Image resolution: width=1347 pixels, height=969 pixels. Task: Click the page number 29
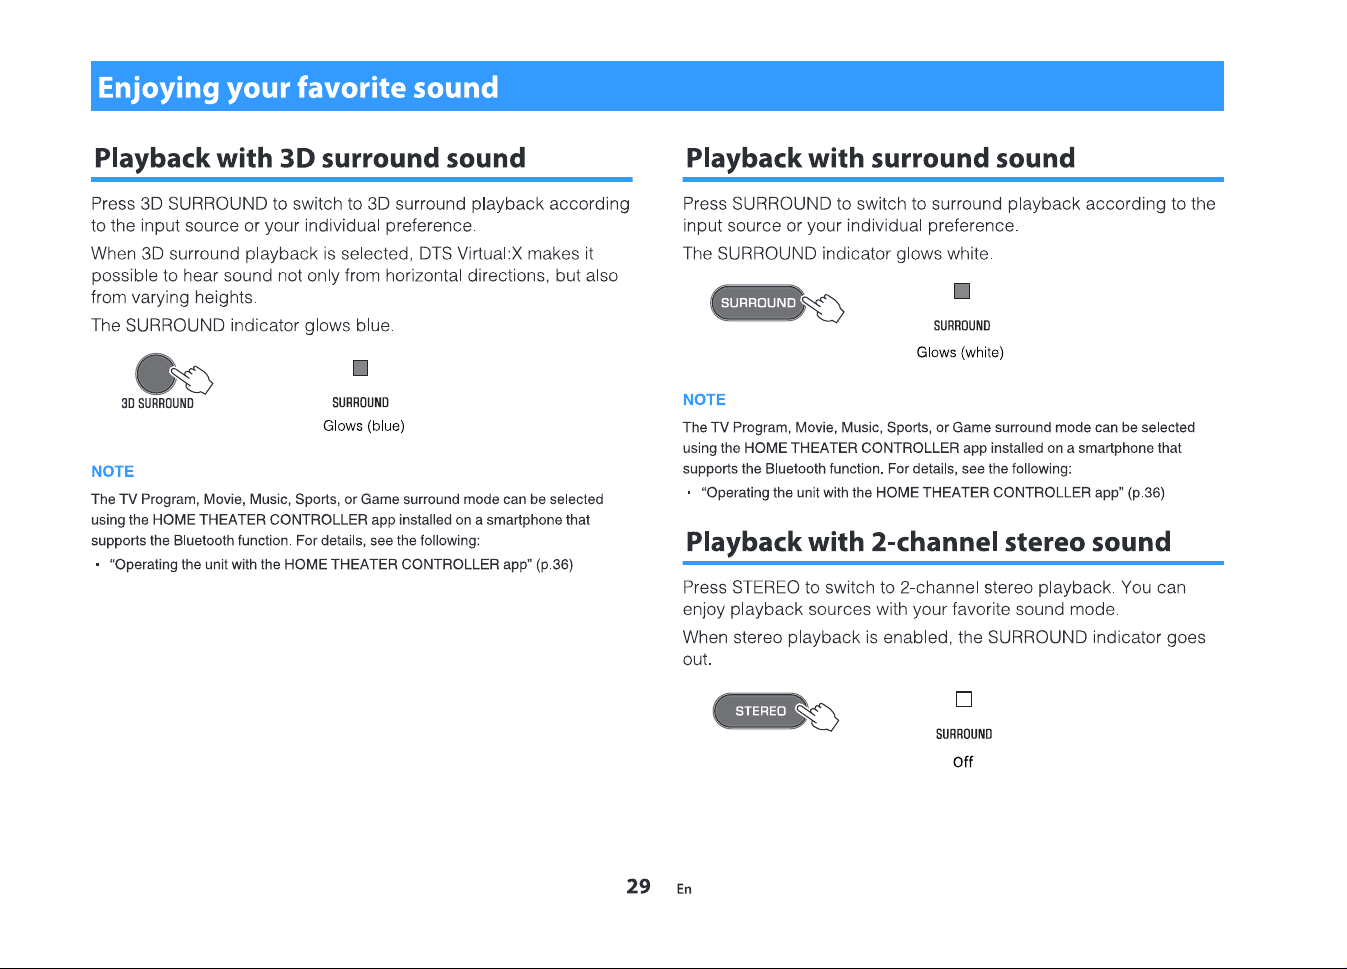click(x=638, y=886)
